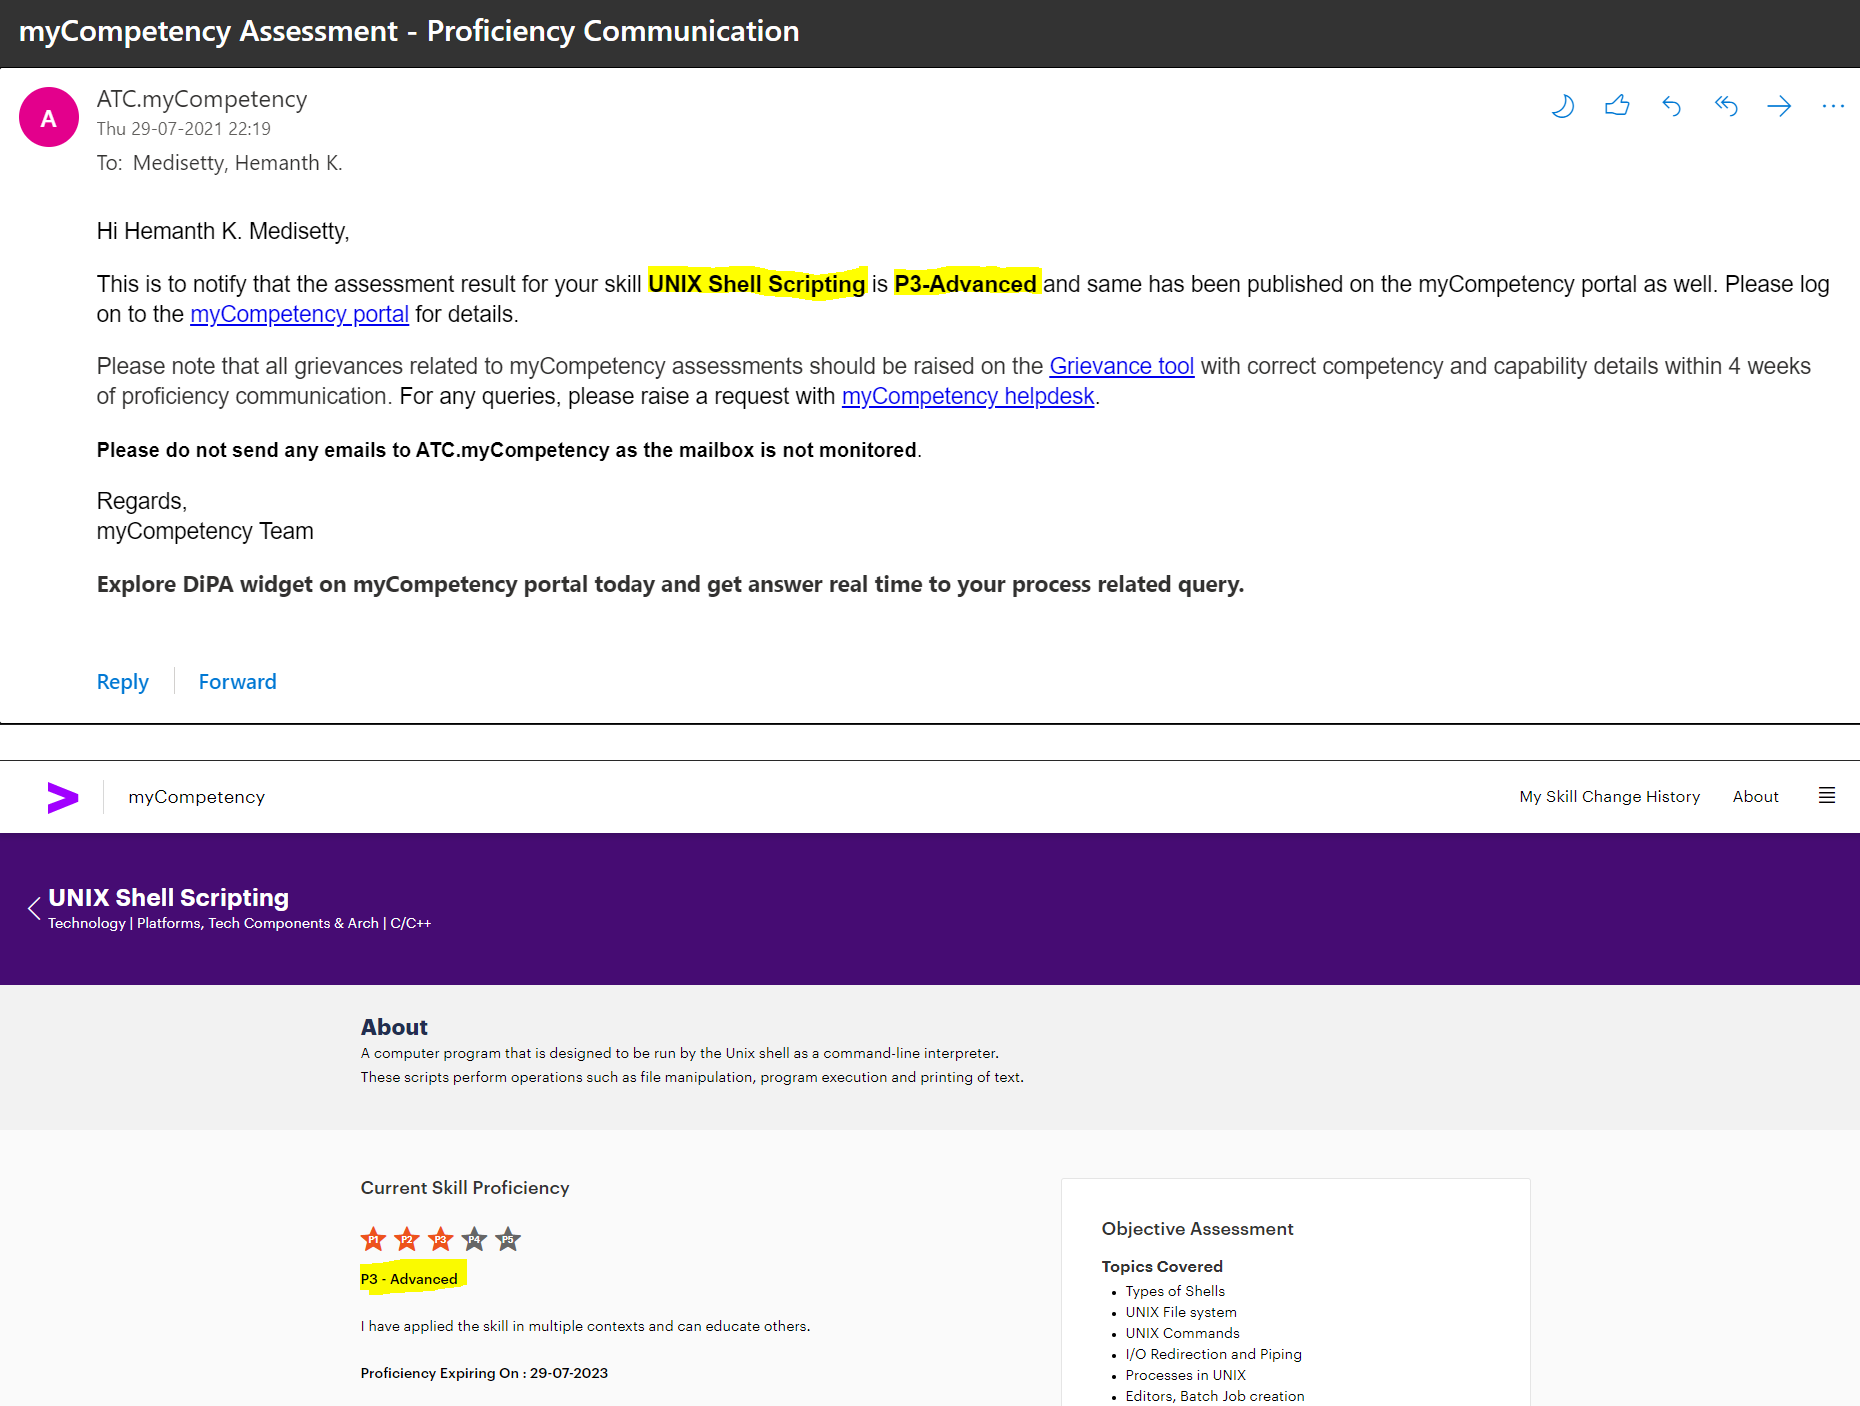The height and width of the screenshot is (1406, 1860).
Task: Select the Forward arrow icon in email toolbar
Action: click(1780, 106)
